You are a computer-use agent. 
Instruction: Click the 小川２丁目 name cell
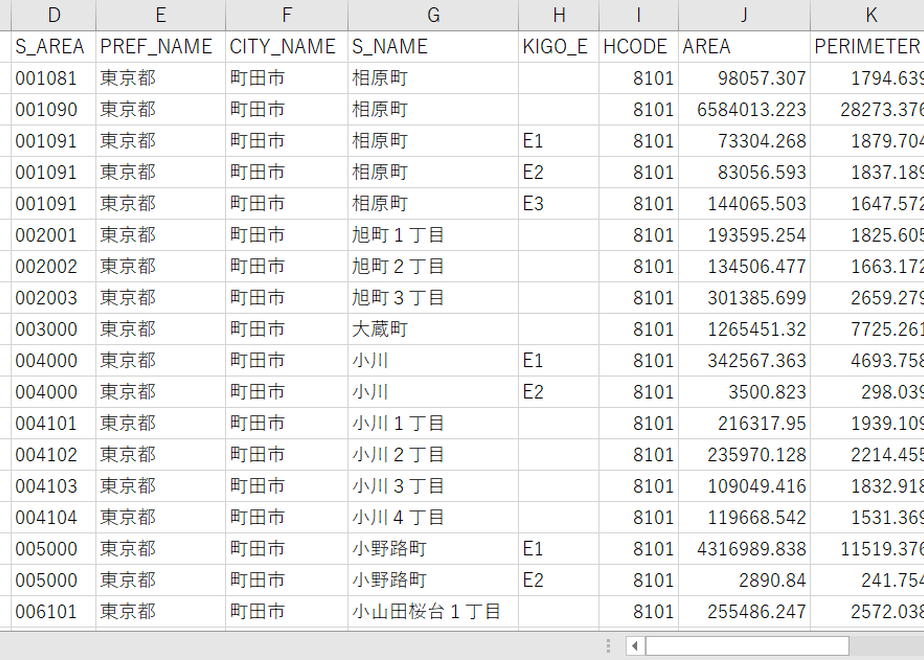tap(433, 454)
